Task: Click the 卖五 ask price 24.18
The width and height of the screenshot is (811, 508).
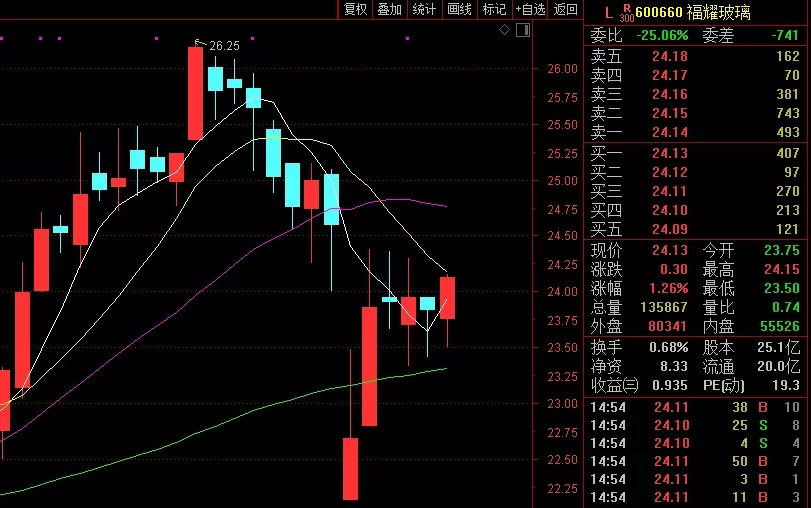Action: 669,56
